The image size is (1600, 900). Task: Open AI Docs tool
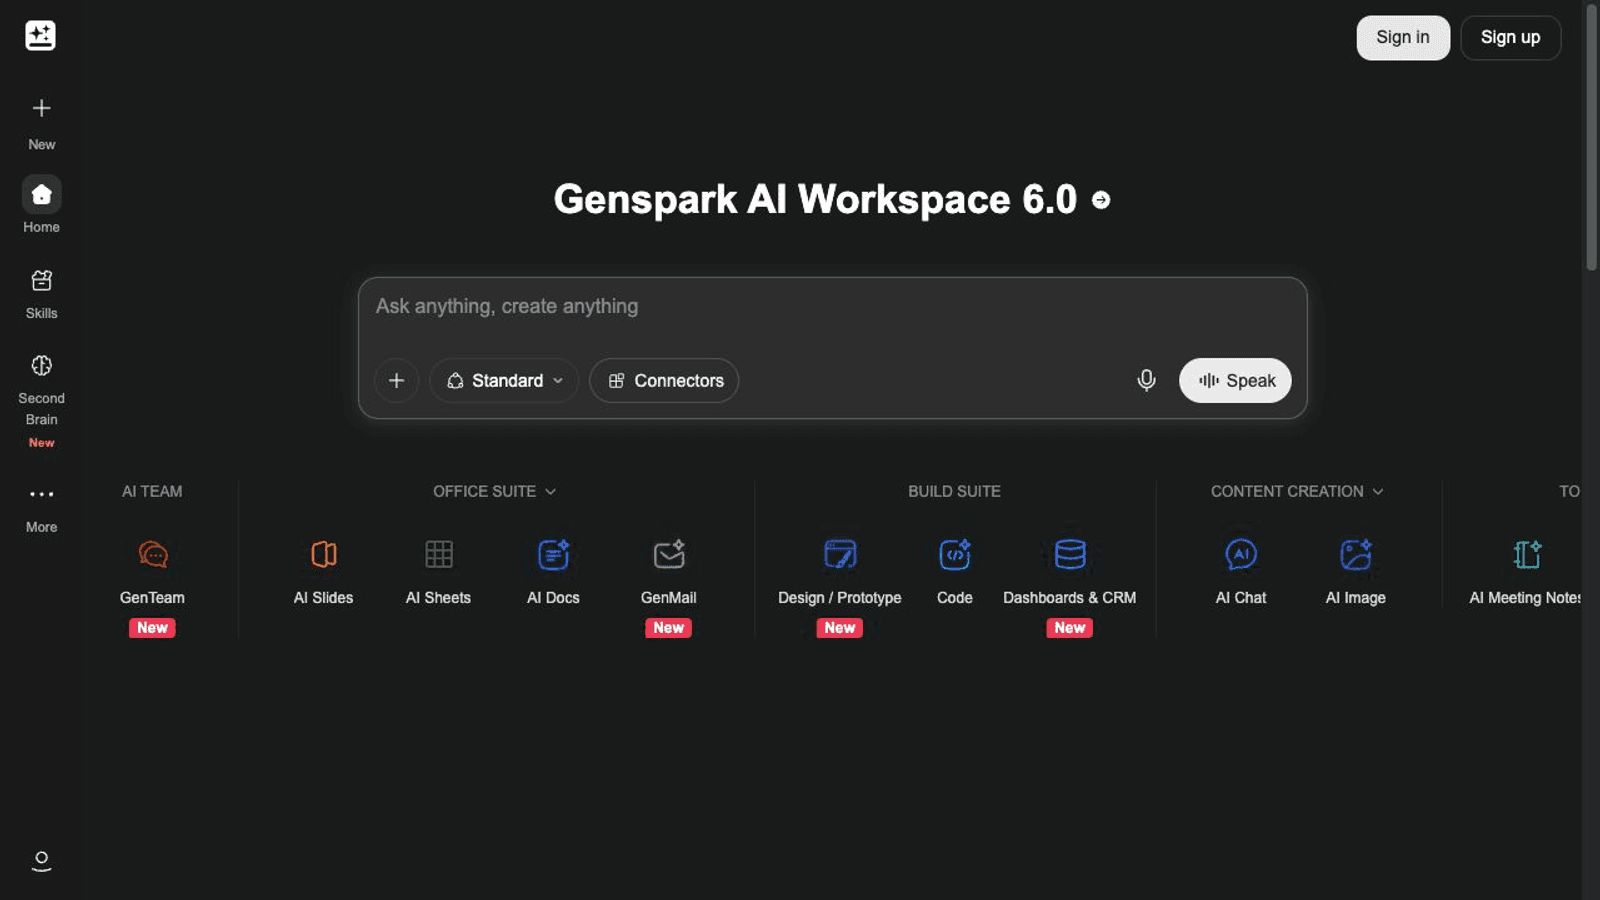pyautogui.click(x=553, y=573)
